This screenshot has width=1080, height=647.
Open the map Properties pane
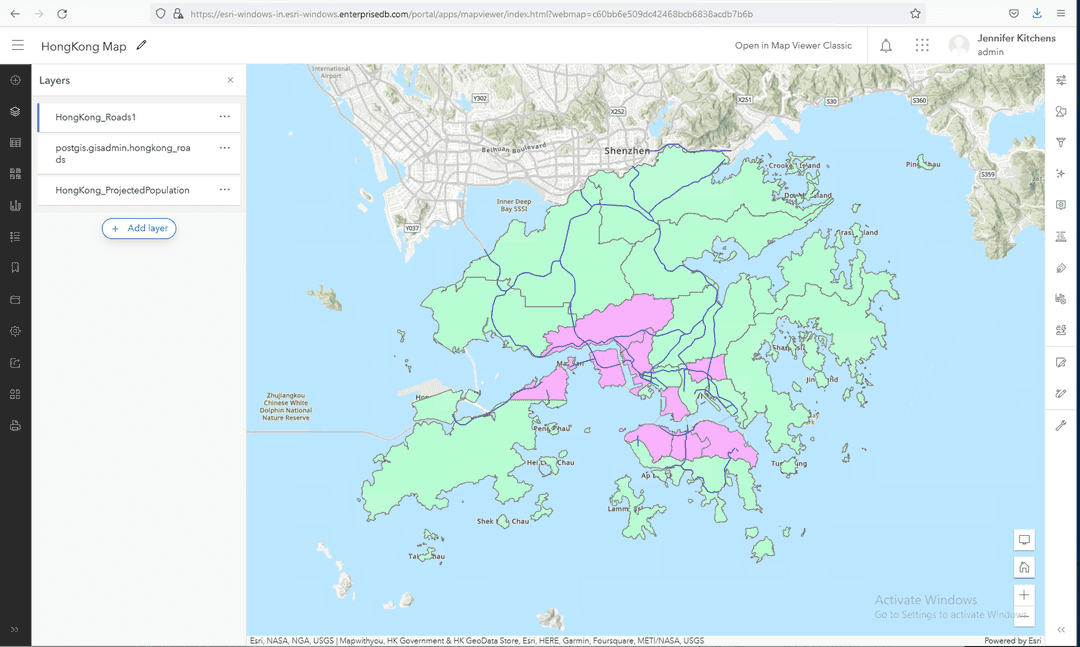[1060, 81]
